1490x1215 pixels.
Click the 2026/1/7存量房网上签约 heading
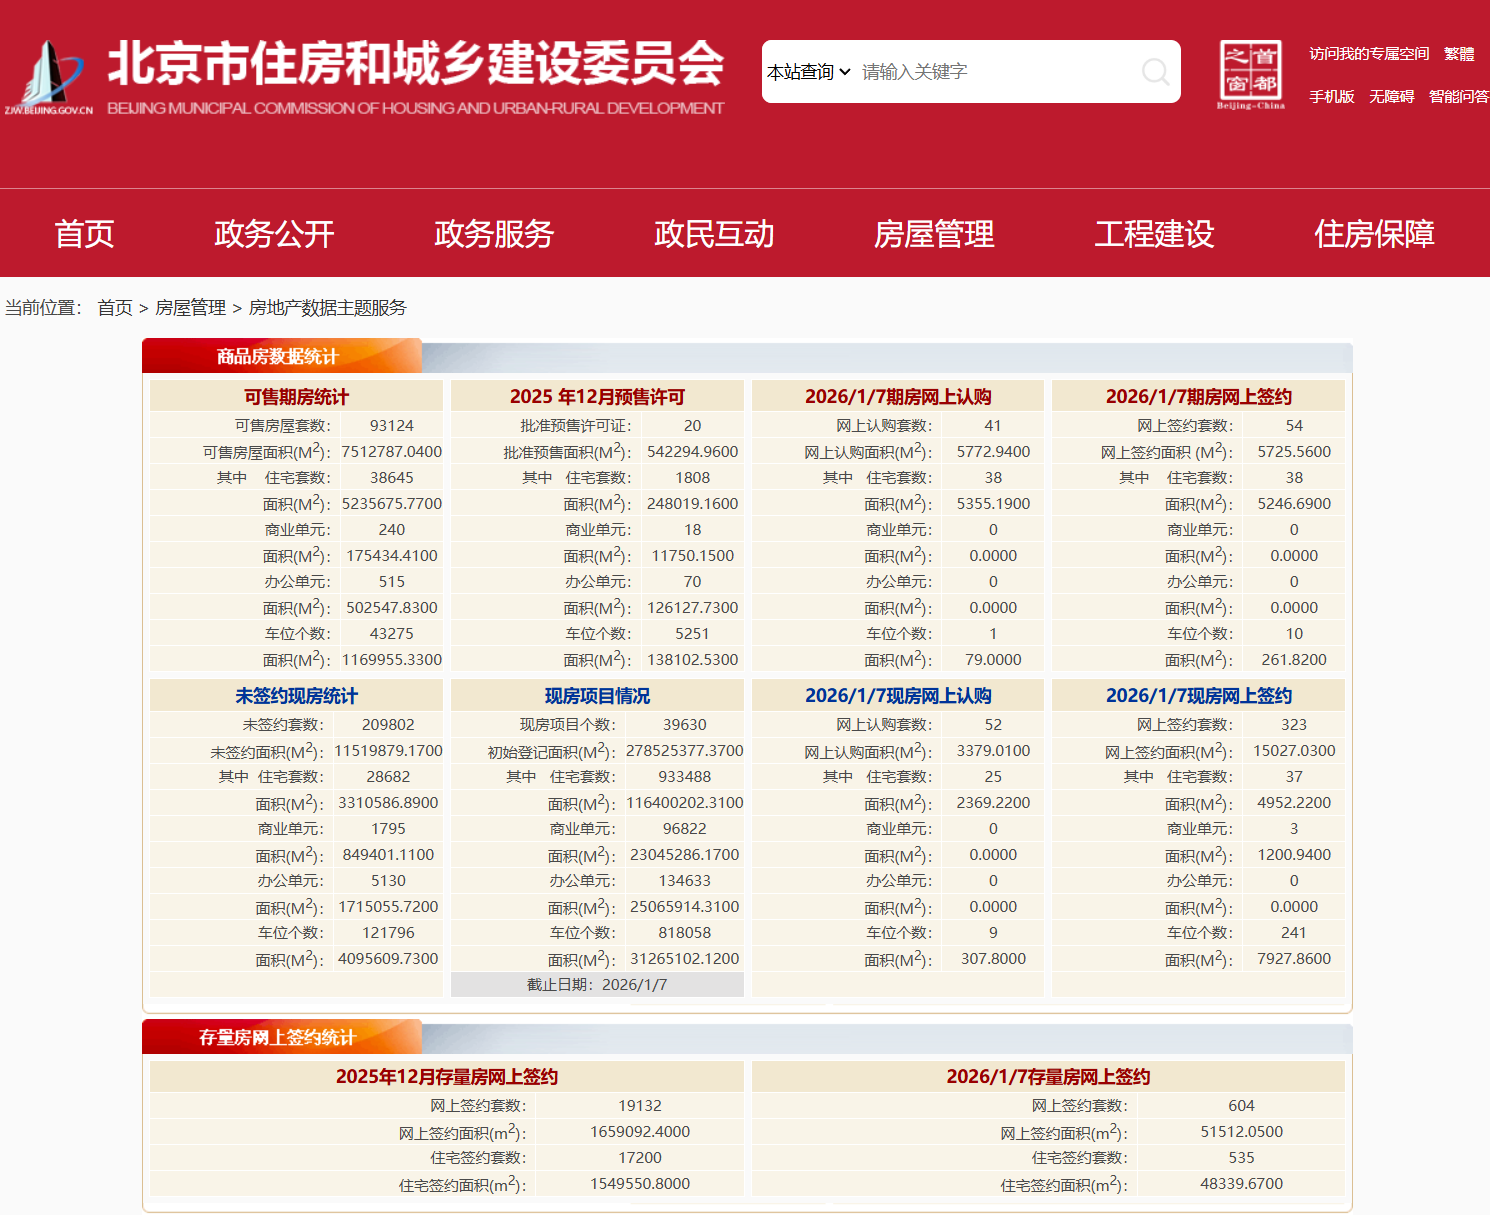pyautogui.click(x=1048, y=1077)
